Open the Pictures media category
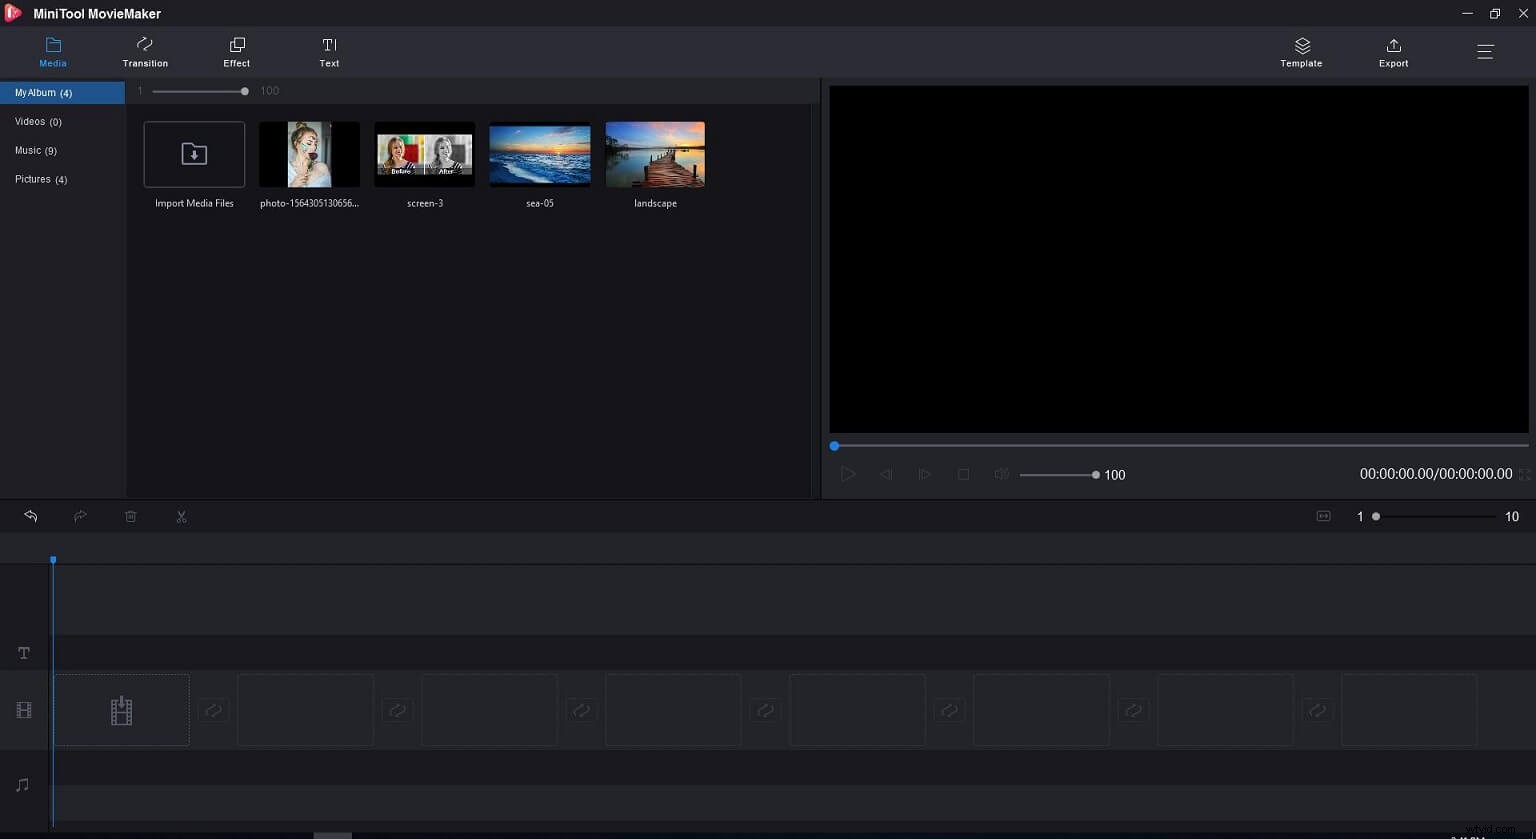 click(x=40, y=179)
